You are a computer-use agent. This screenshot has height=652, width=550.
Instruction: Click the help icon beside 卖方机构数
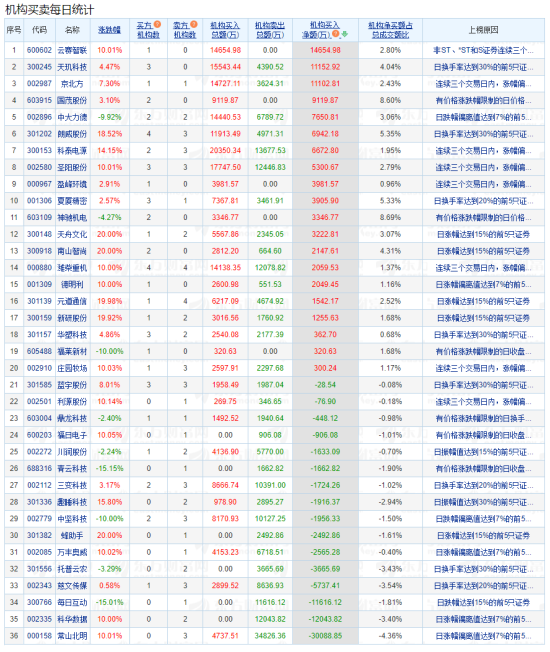point(194,25)
